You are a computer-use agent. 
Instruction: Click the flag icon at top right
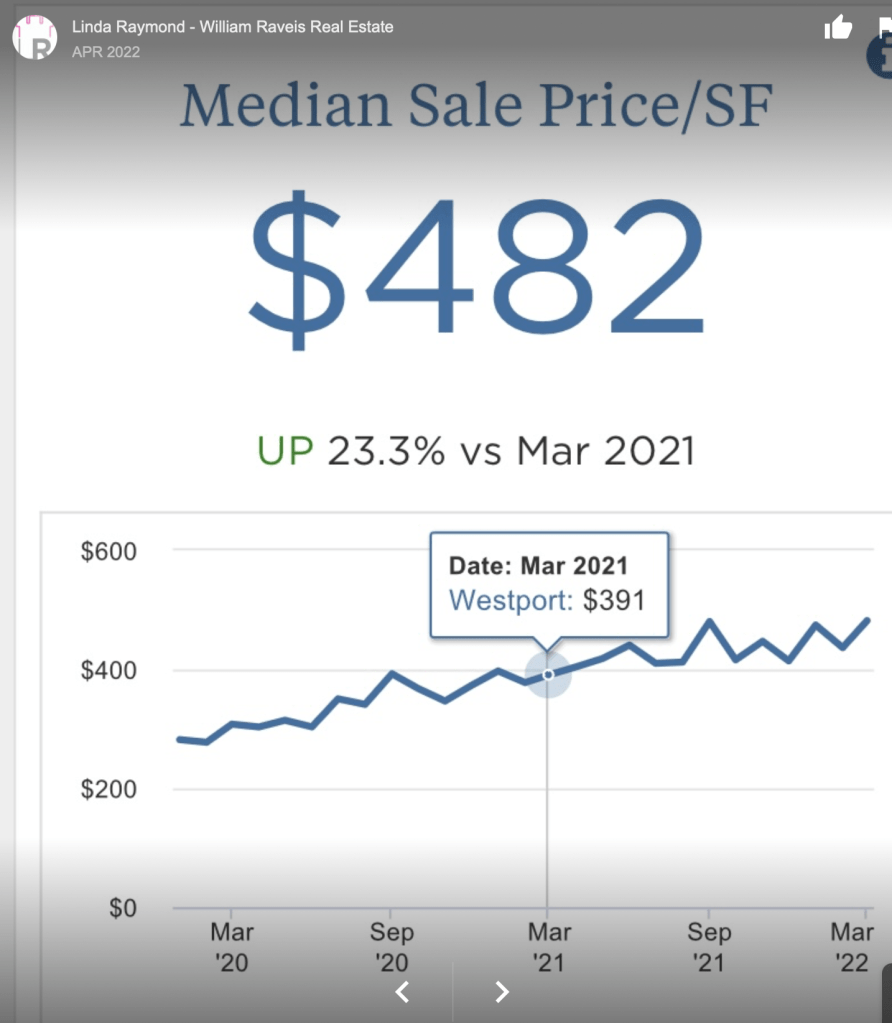coord(884,28)
